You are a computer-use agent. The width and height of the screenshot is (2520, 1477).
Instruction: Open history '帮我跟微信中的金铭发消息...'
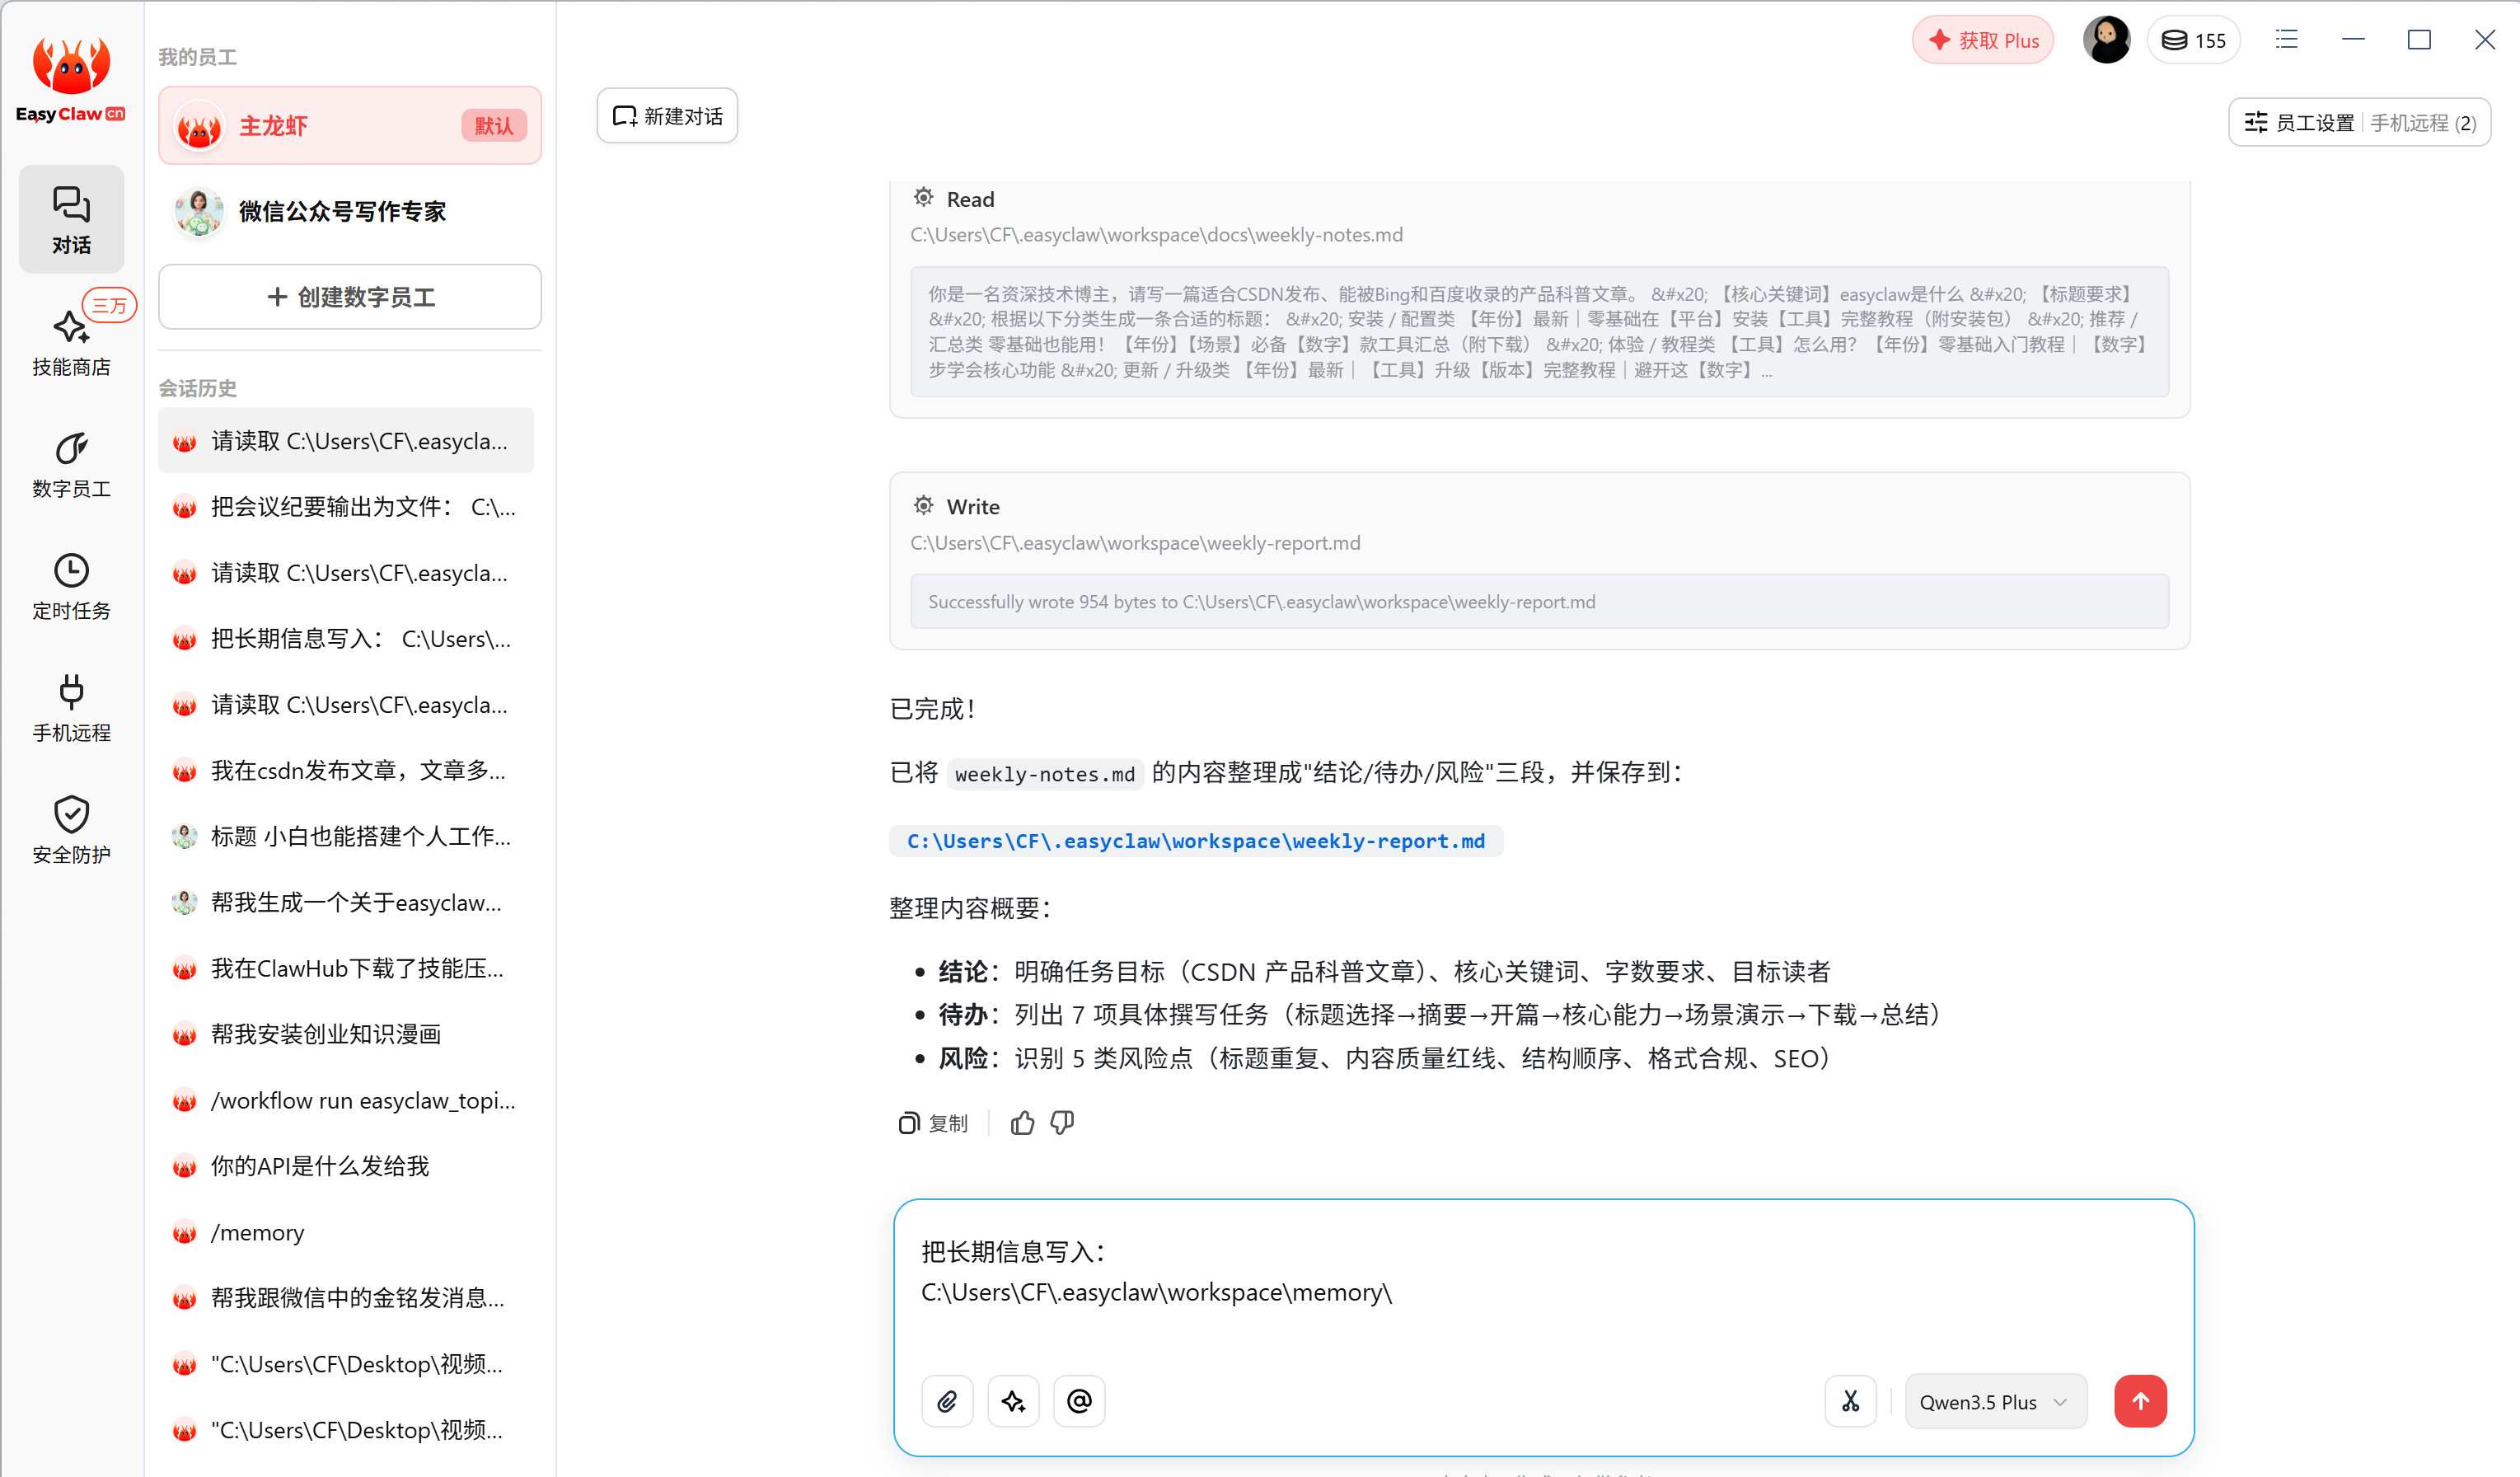point(346,1298)
